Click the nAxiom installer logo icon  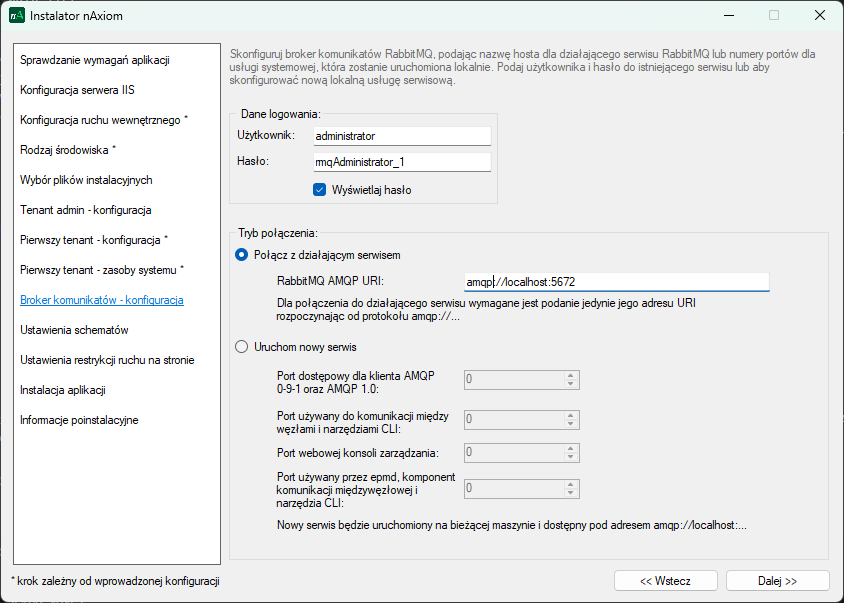16,16
